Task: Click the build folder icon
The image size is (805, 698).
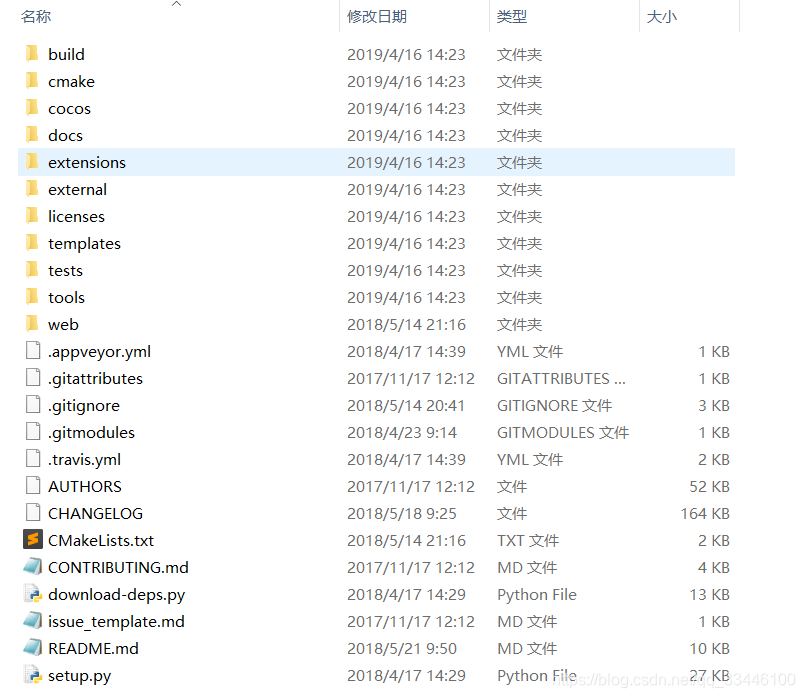Action: pos(32,53)
